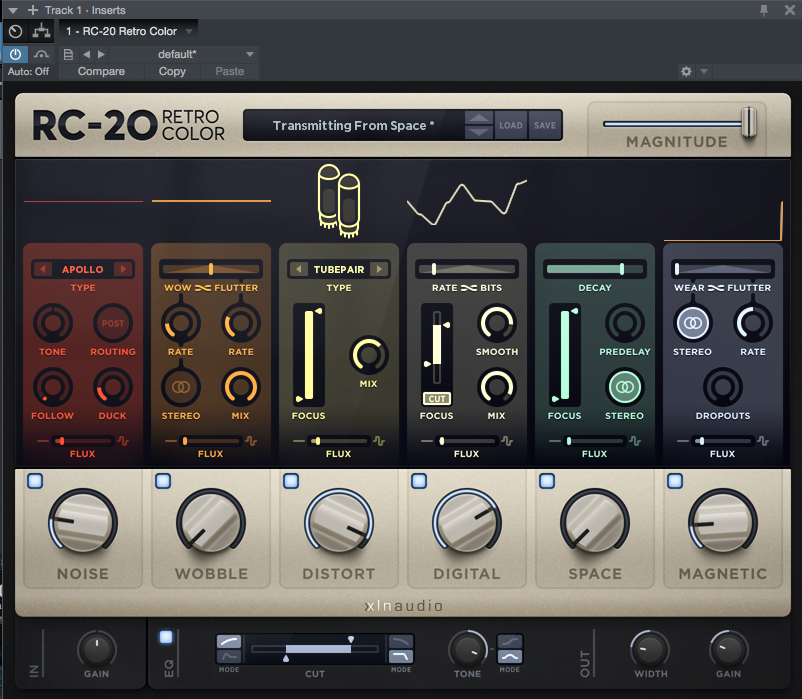Step to next RC-20 preset down arrow
This screenshot has width=802, height=699.
click(479, 132)
